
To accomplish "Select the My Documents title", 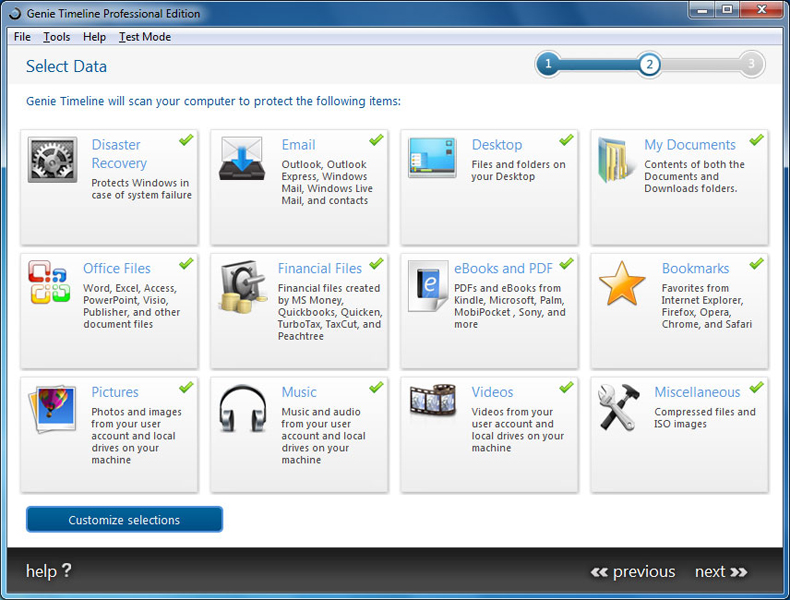I will (690, 145).
